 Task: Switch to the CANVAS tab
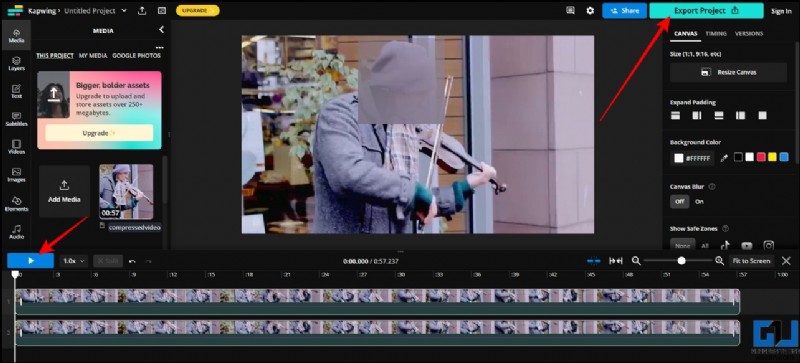[686, 33]
